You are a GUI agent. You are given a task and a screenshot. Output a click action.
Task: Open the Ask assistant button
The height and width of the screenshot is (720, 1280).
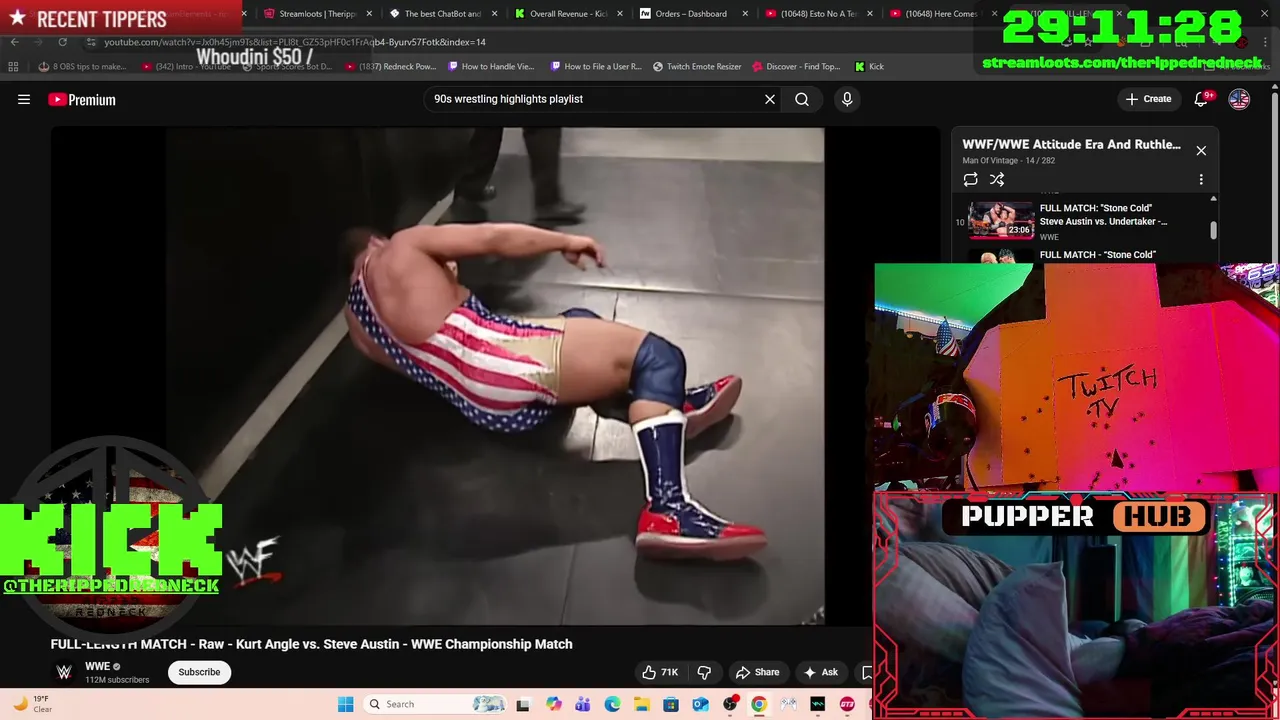point(820,672)
